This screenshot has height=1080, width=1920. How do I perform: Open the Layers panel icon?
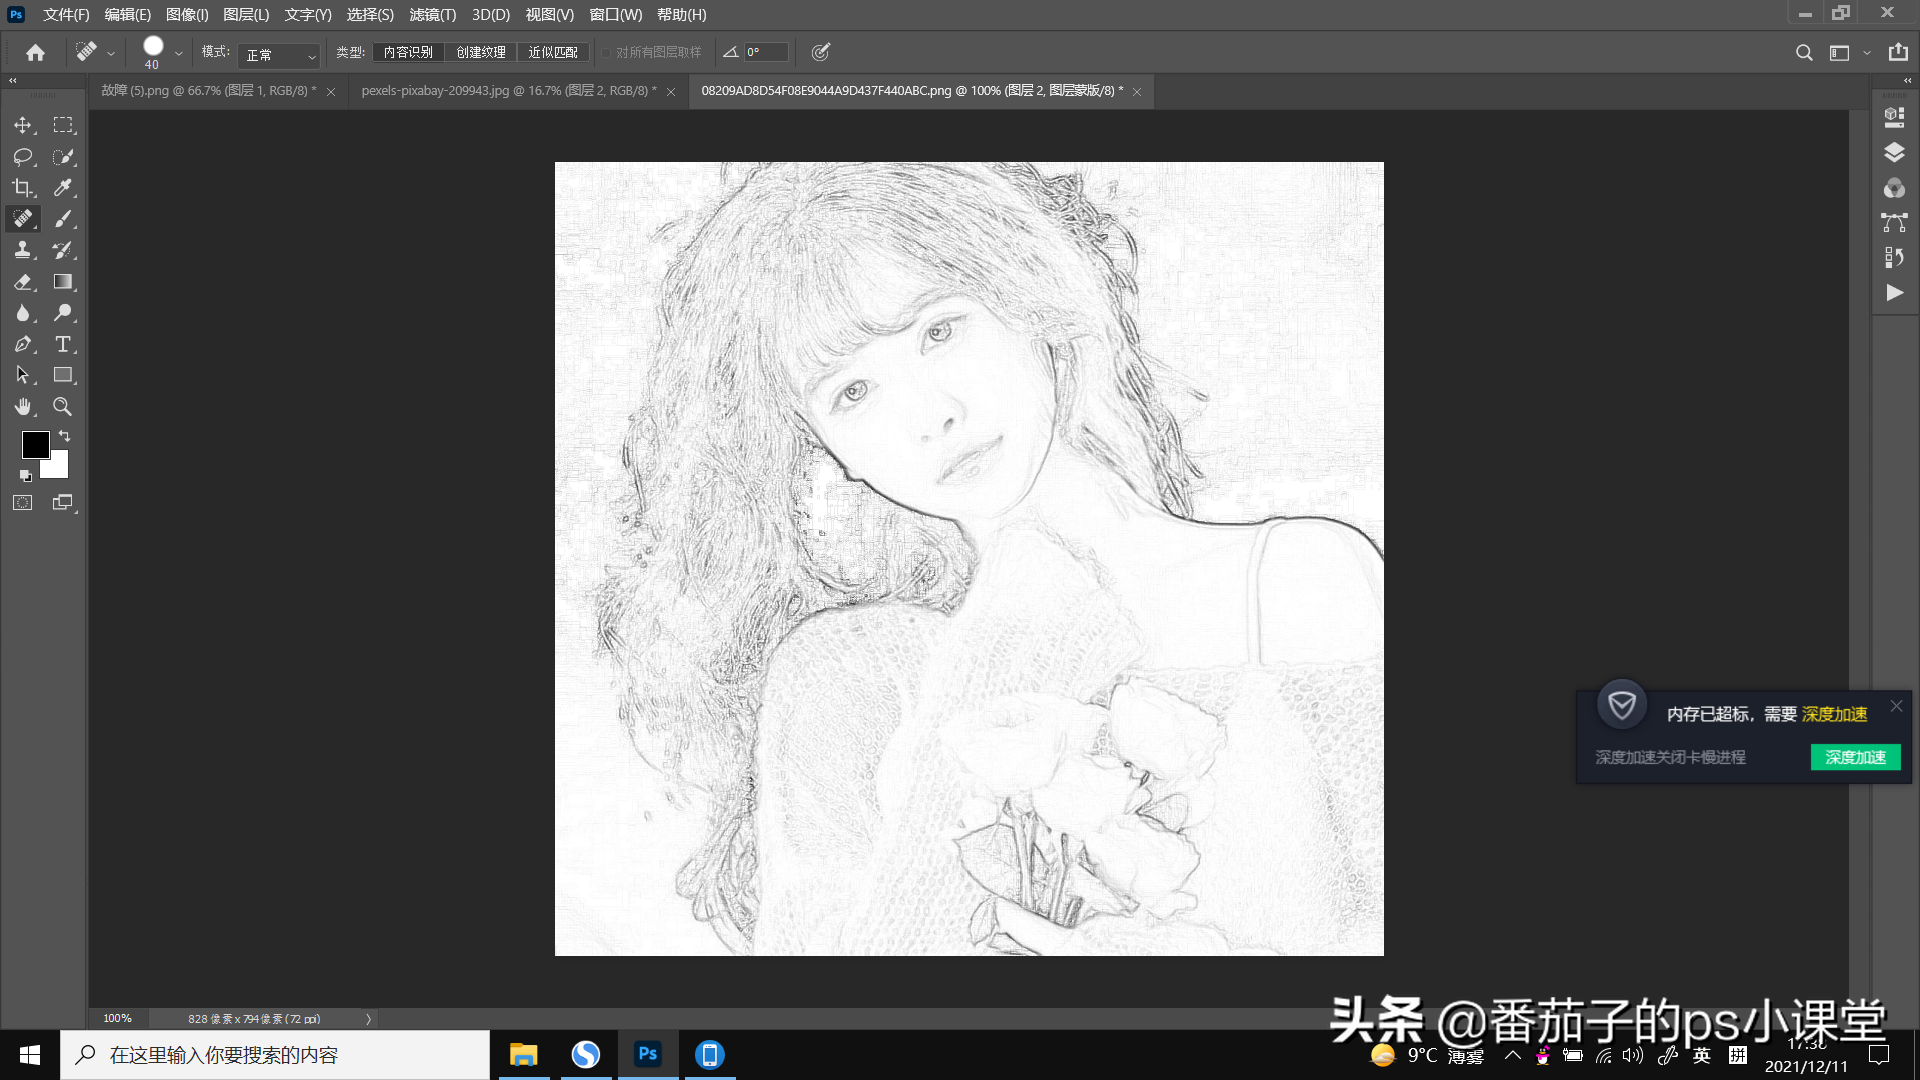click(x=1894, y=153)
